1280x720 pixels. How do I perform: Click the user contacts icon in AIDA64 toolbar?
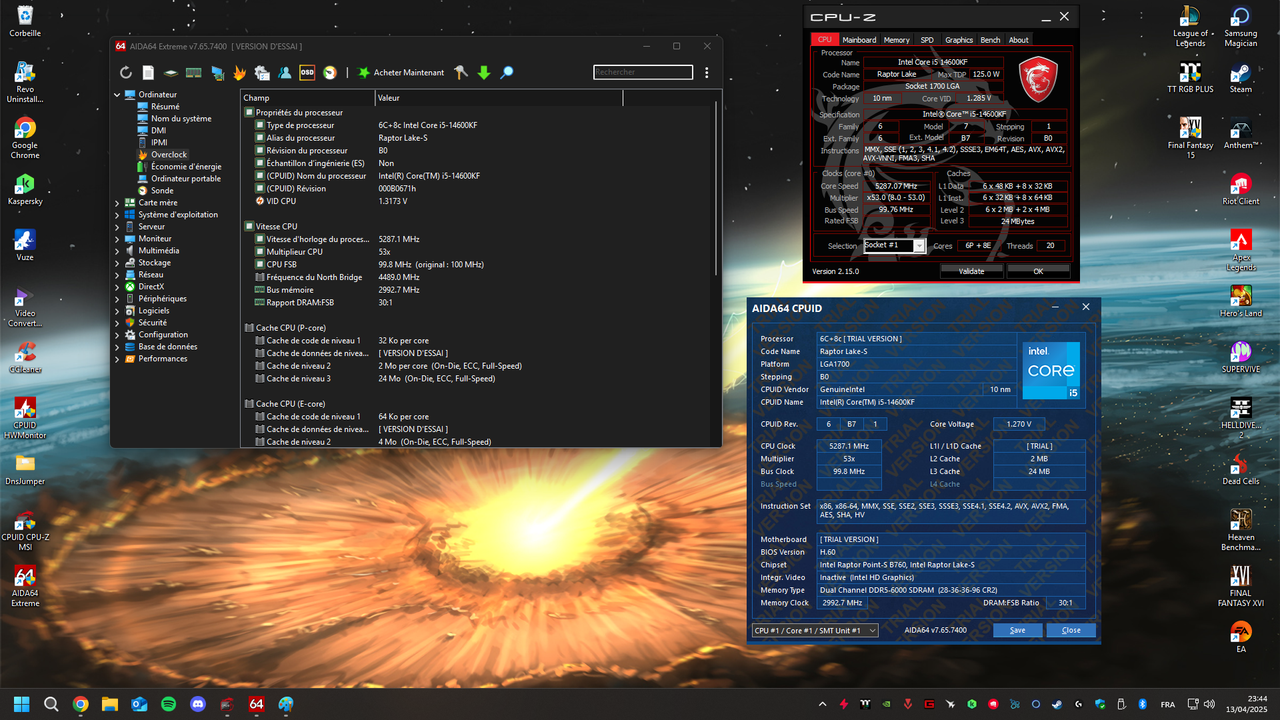click(x=285, y=72)
